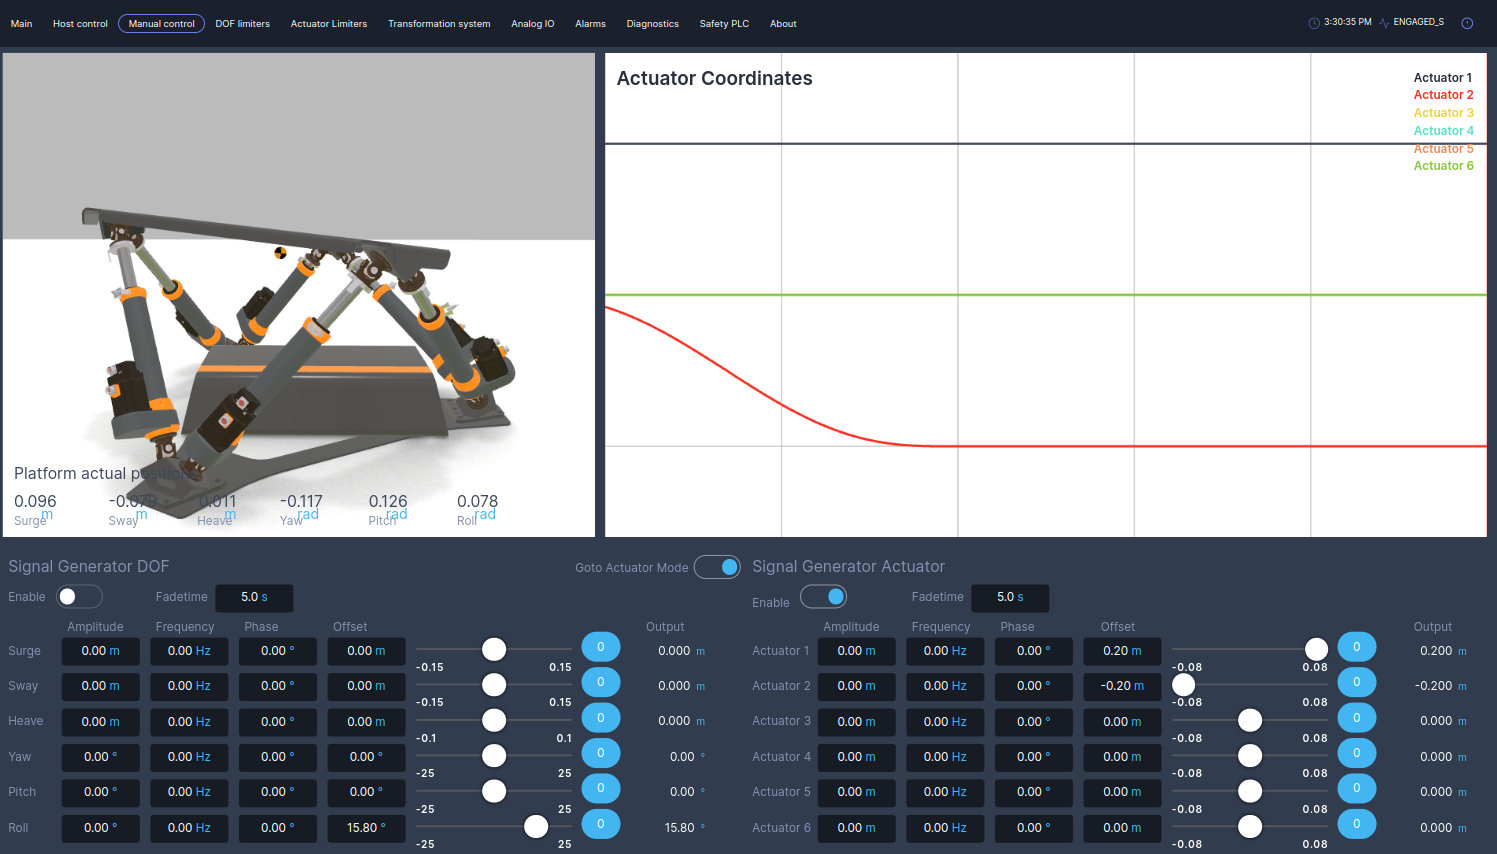
Task: Switch to the Diagnostics tab
Action: click(x=652, y=24)
